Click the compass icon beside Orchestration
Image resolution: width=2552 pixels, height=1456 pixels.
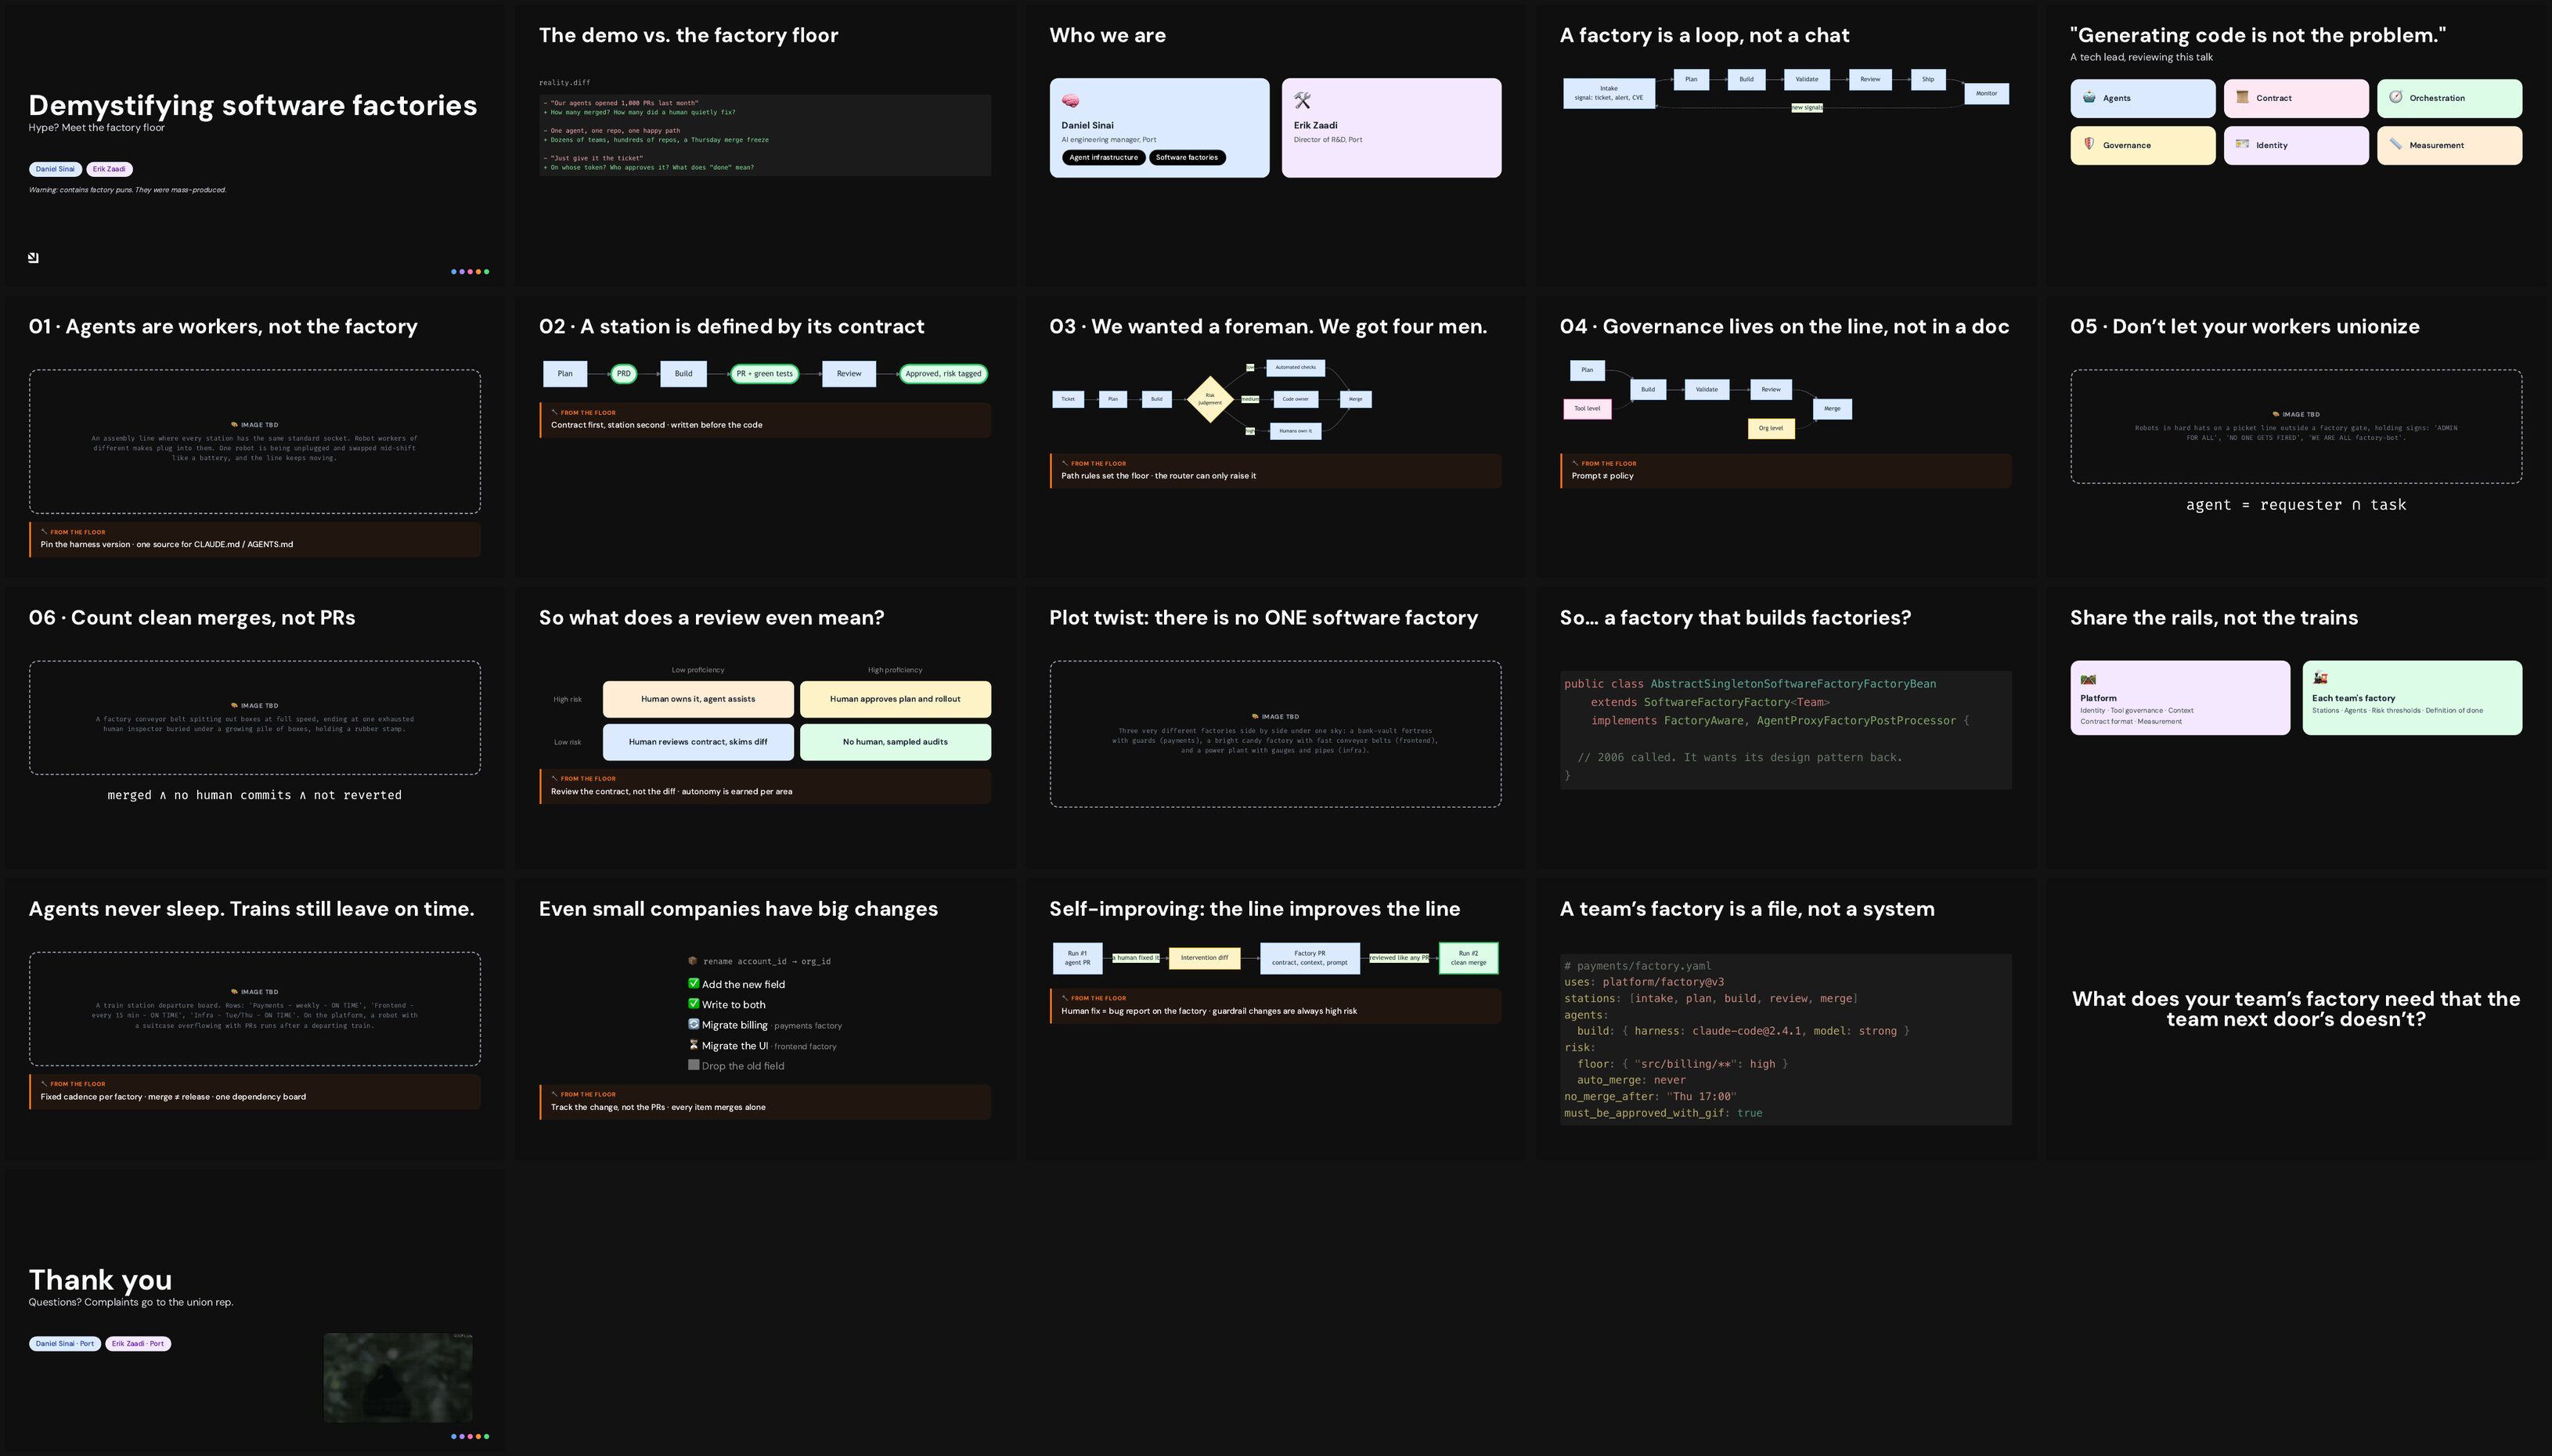click(2396, 97)
